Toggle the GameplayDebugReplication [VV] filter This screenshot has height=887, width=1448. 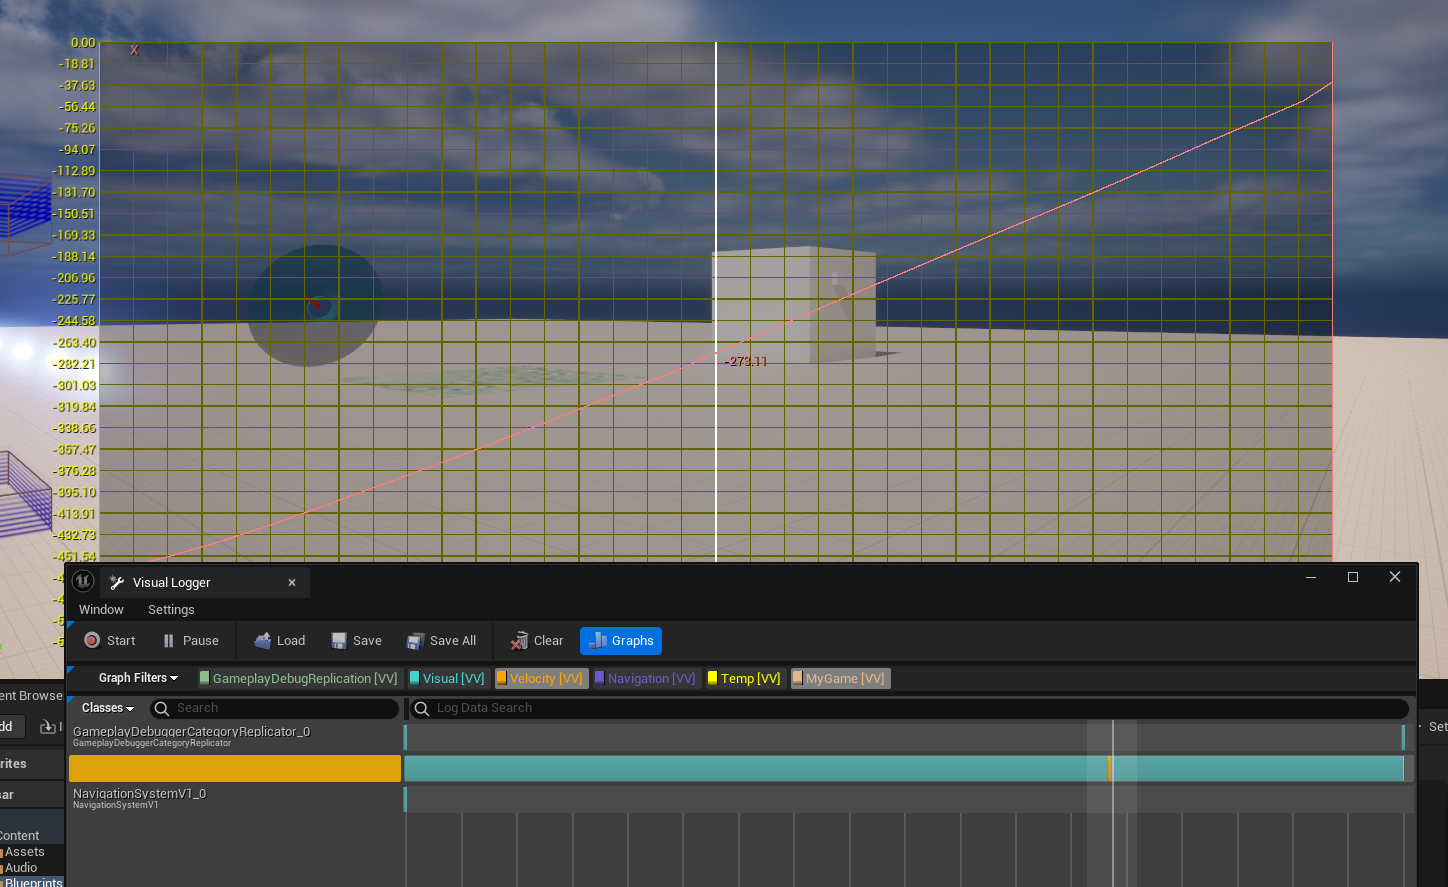coord(300,678)
